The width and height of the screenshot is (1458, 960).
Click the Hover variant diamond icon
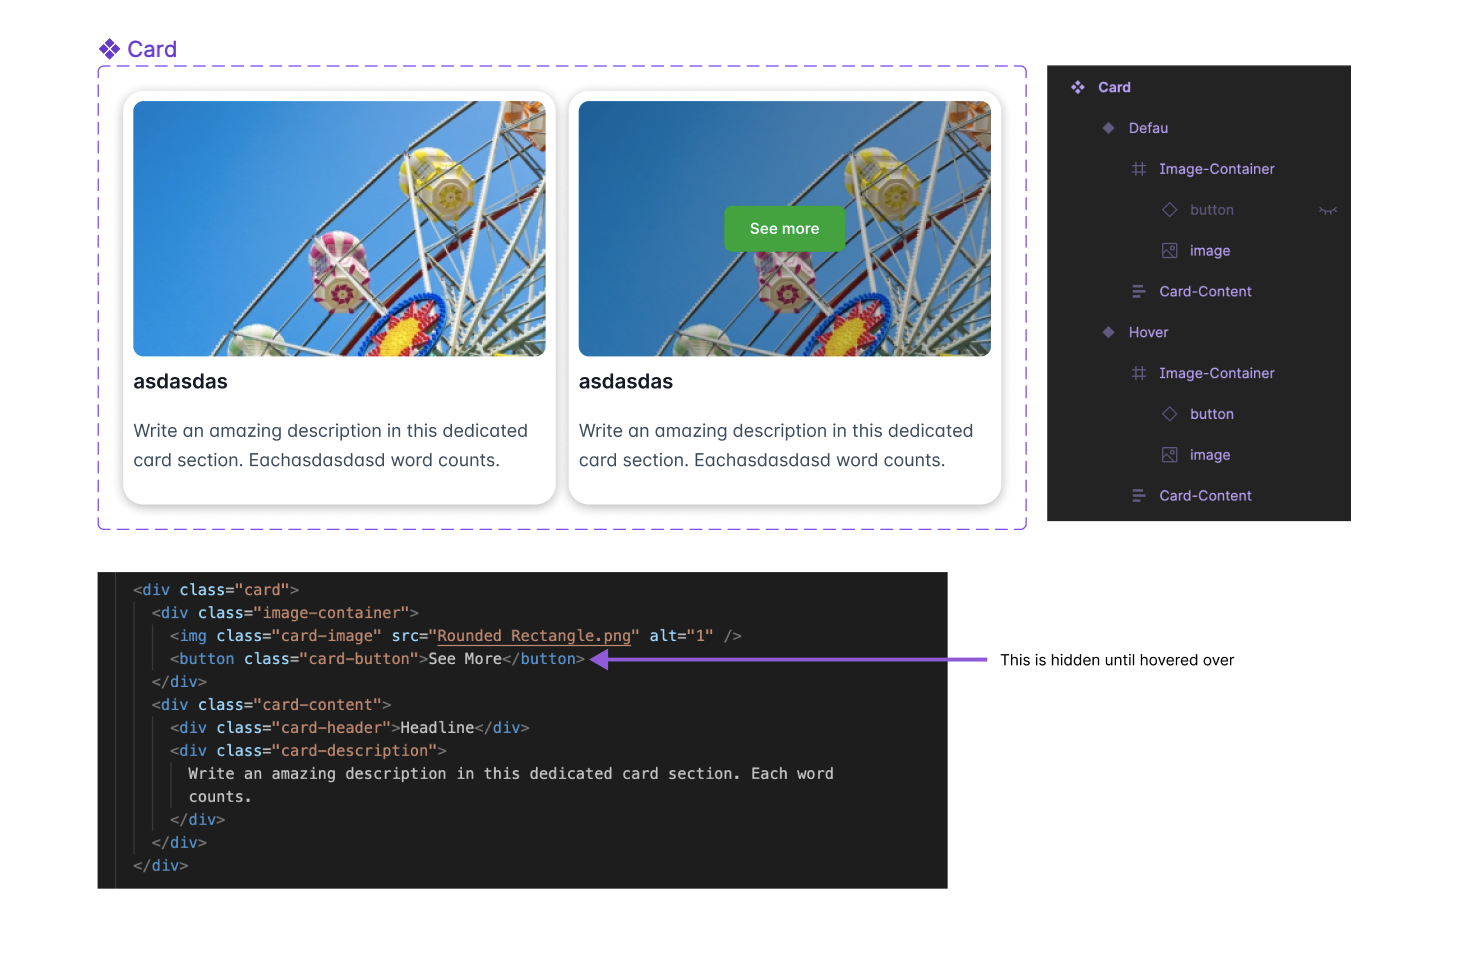tap(1108, 332)
